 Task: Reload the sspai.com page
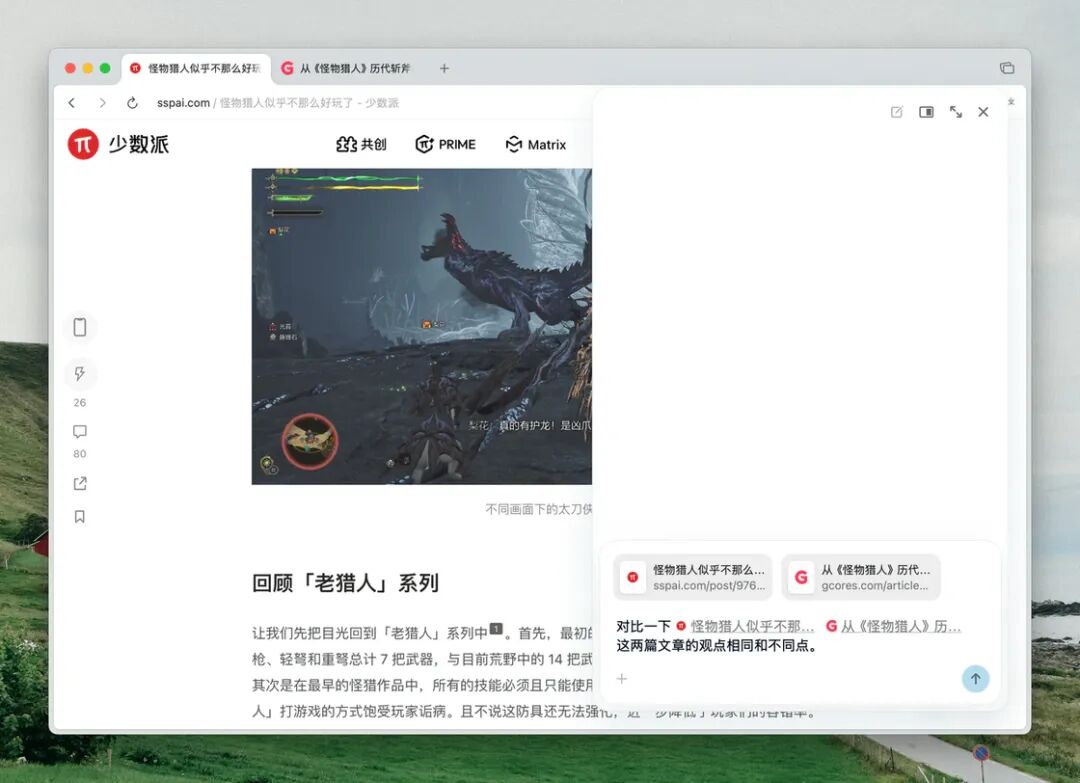coord(132,103)
